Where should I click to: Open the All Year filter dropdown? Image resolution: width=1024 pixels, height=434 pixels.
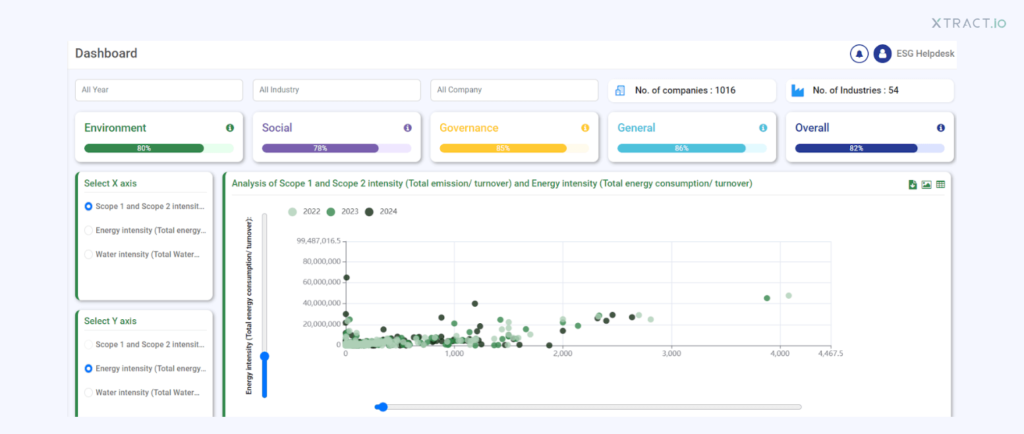pyautogui.click(x=159, y=90)
